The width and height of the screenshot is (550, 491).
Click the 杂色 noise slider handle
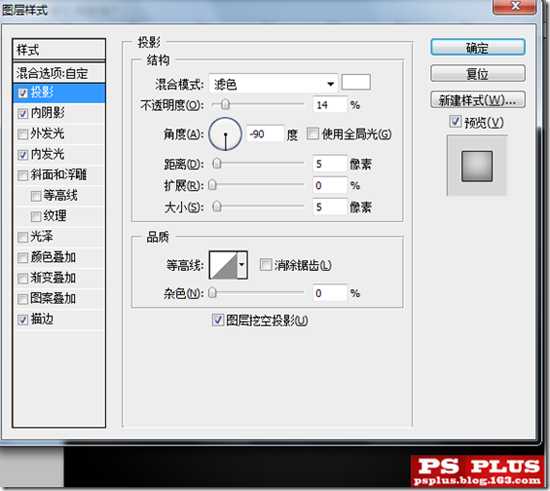click(212, 292)
